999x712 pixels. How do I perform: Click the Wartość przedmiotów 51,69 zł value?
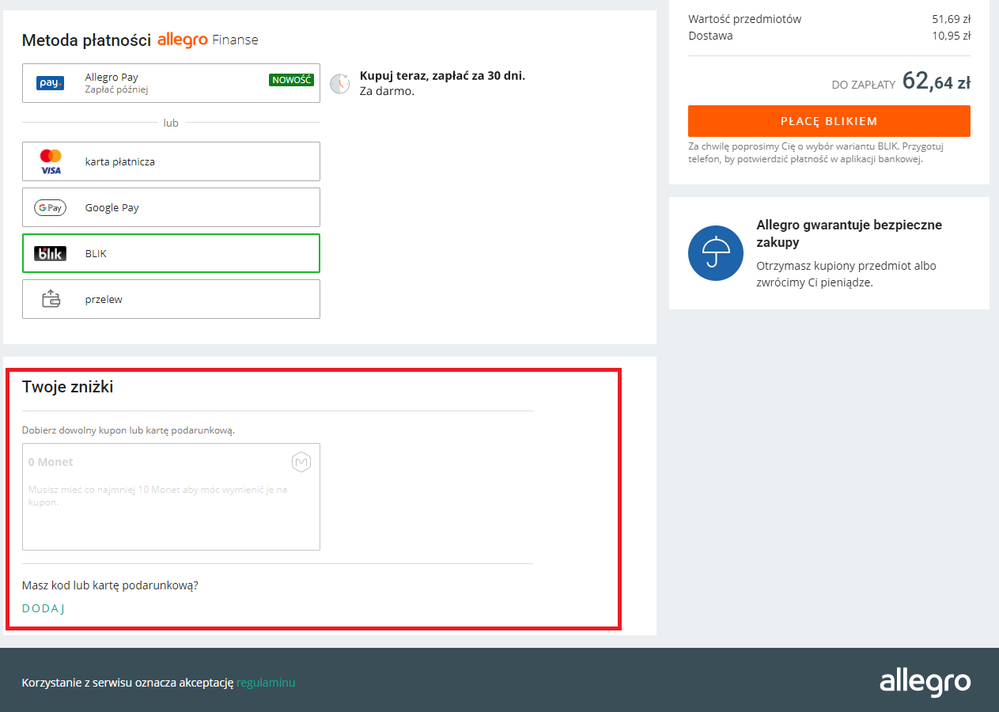coord(951,19)
